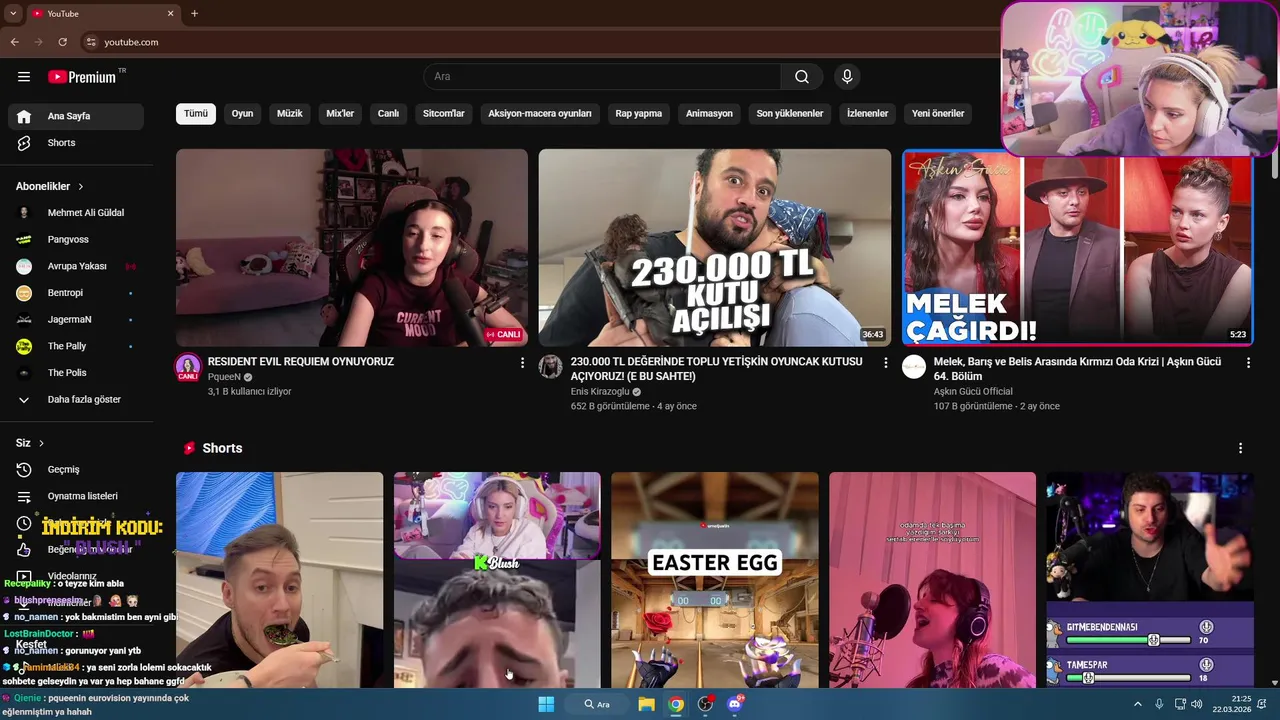This screenshot has width=1280, height=720.
Task: Open Pangvoss subscription channel
Action: (78, 240)
